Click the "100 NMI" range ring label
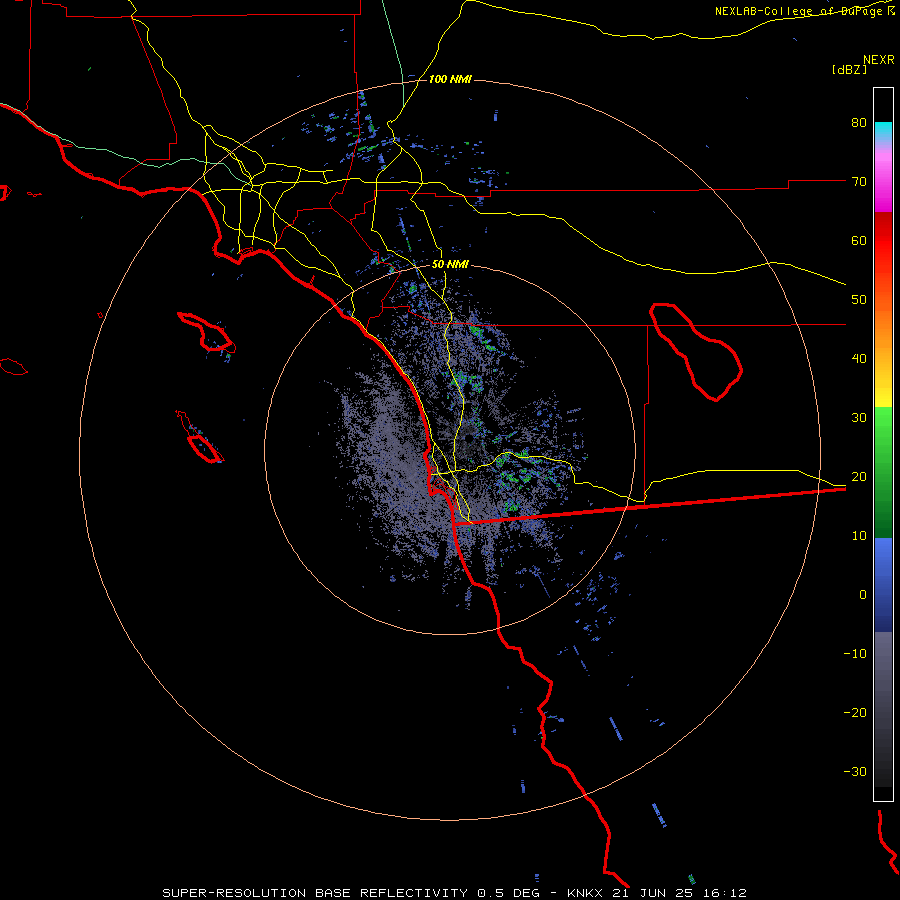The width and height of the screenshot is (900, 900). point(450,79)
